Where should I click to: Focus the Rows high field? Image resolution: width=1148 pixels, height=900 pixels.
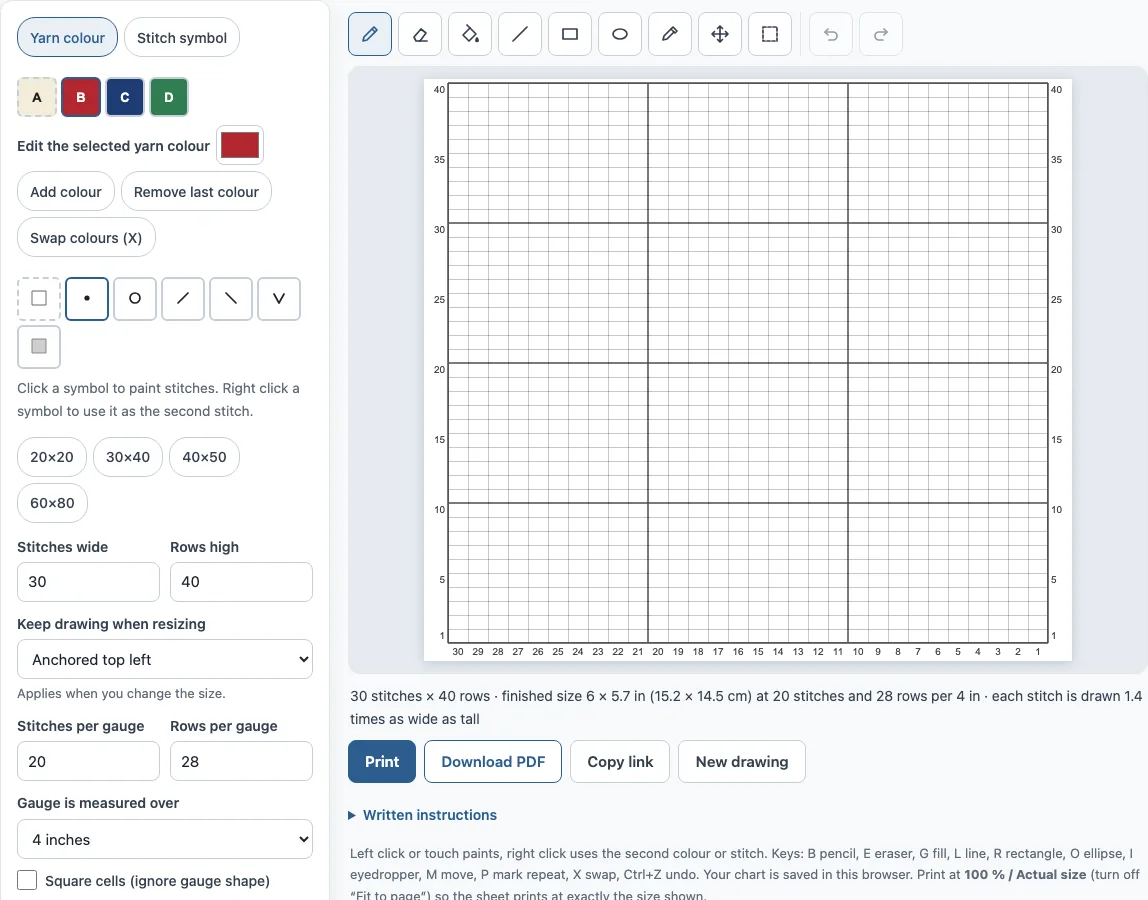242,581
